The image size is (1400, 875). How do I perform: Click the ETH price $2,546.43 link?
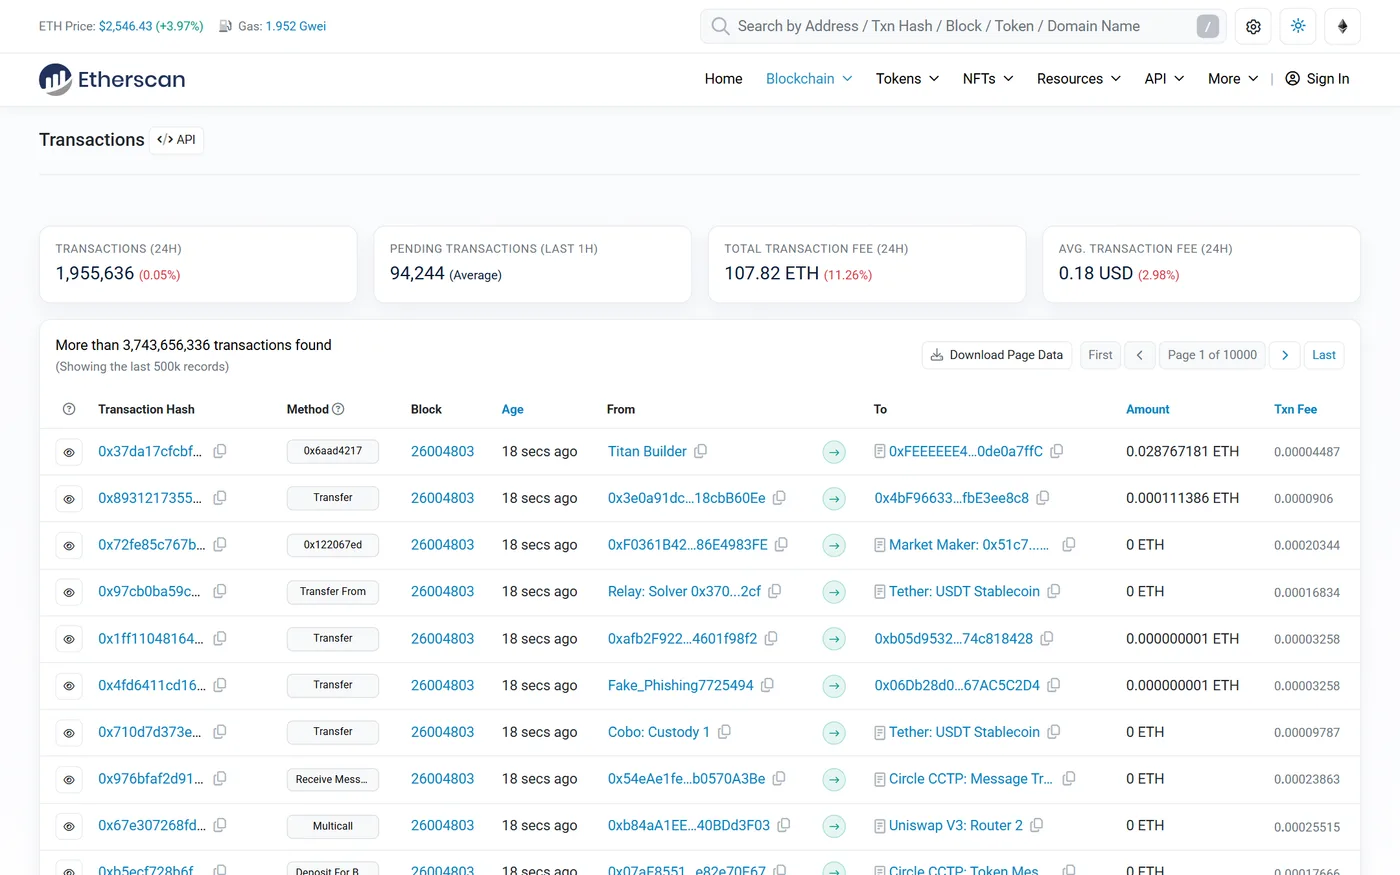point(151,26)
